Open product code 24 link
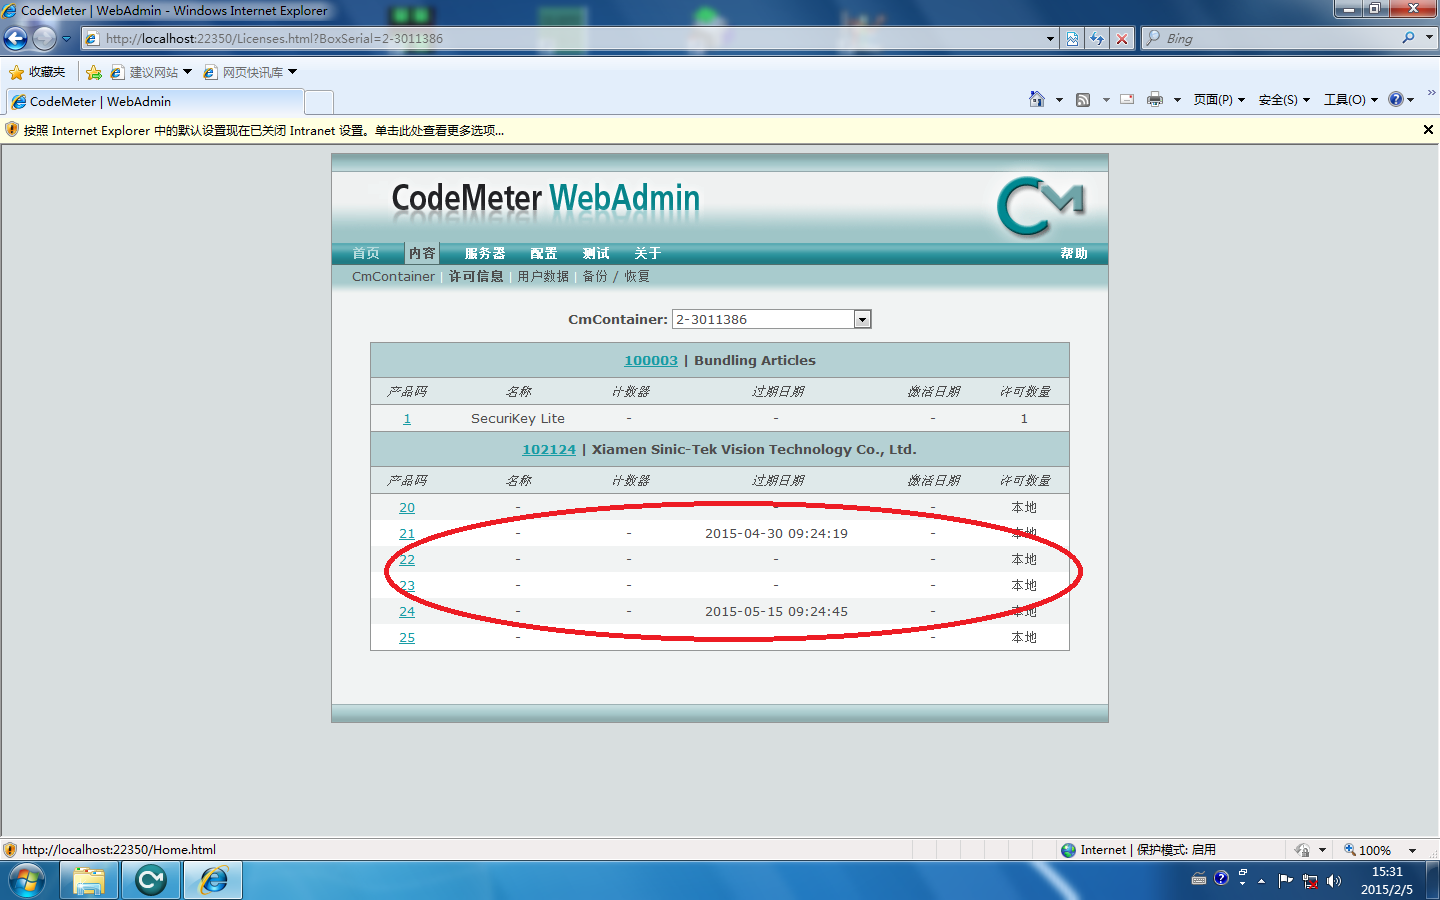The image size is (1440, 900). pos(407,611)
